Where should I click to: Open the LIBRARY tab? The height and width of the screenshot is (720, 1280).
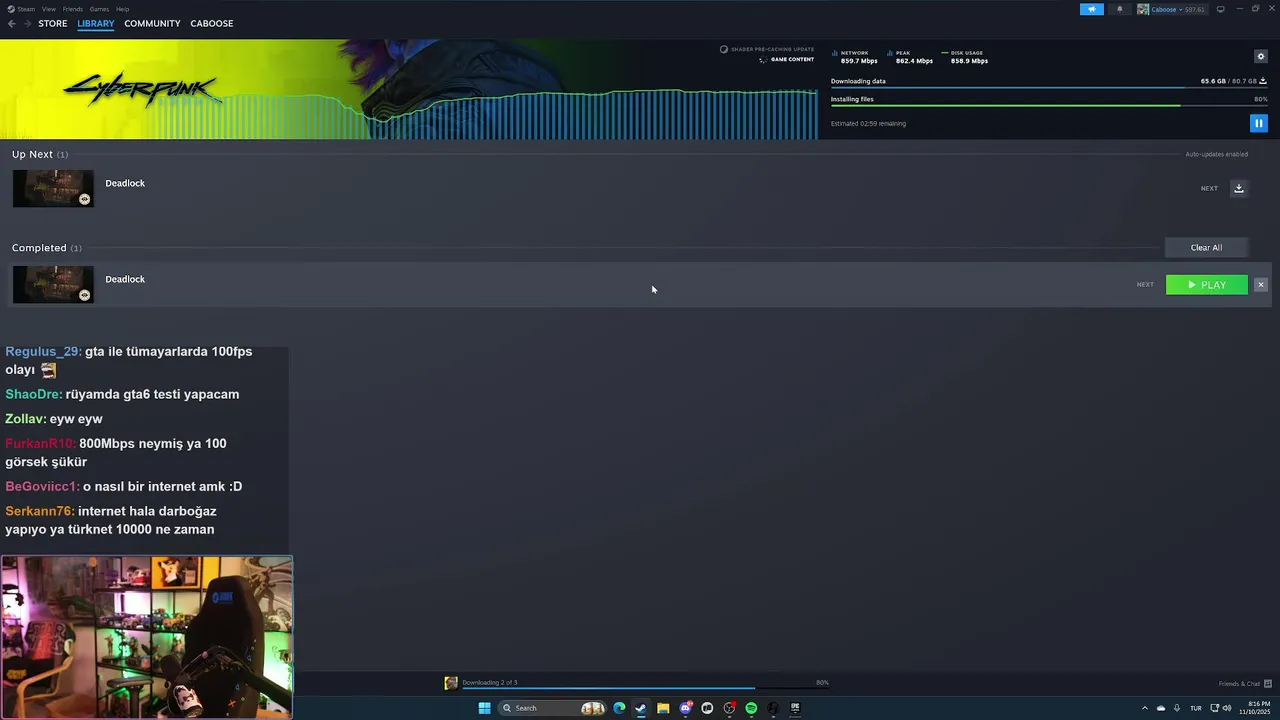point(96,23)
